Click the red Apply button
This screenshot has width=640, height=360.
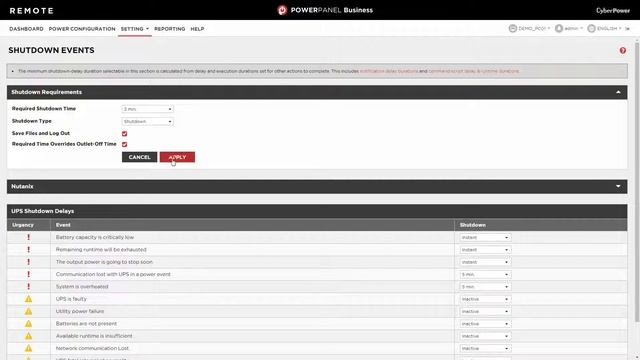point(177,157)
